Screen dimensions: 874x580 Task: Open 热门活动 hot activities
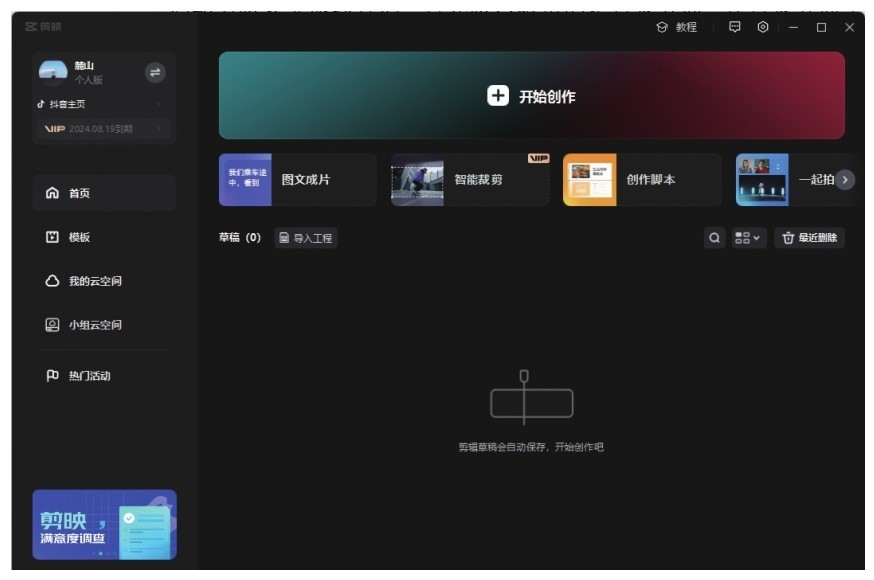(x=104, y=376)
